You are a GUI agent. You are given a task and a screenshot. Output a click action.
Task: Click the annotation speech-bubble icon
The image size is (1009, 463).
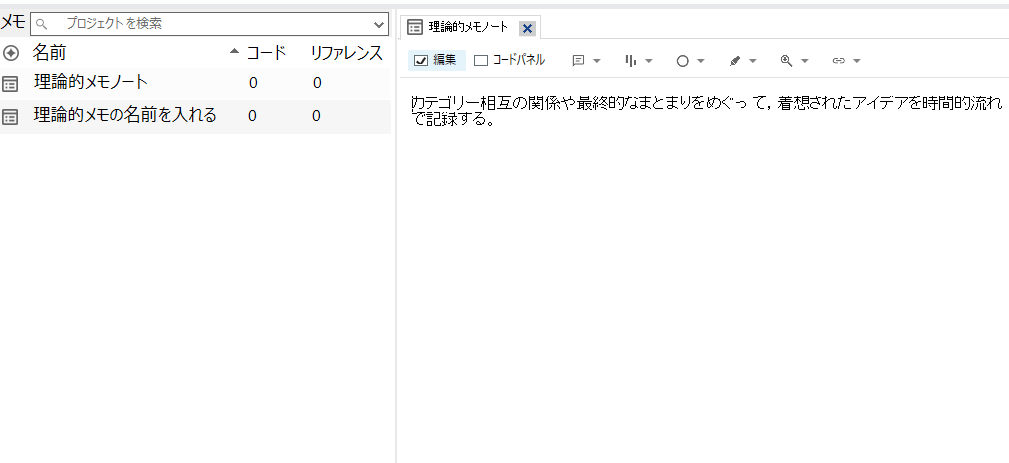578,60
